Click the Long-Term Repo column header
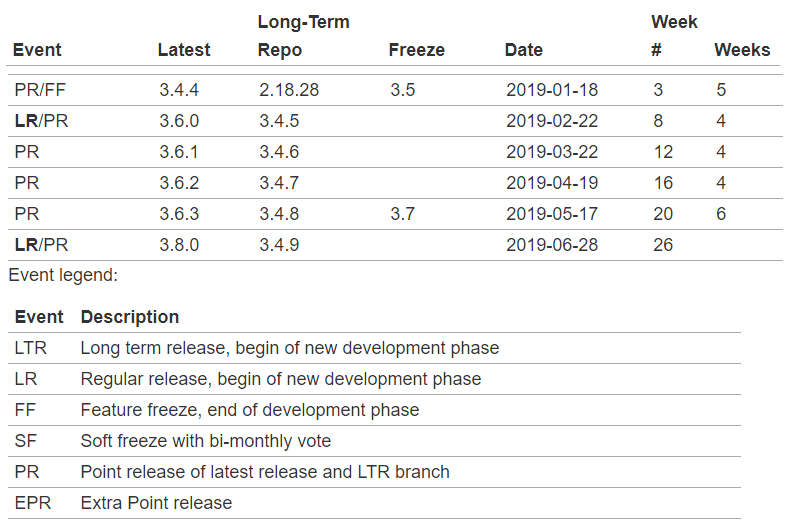785x530 pixels. tap(303, 36)
